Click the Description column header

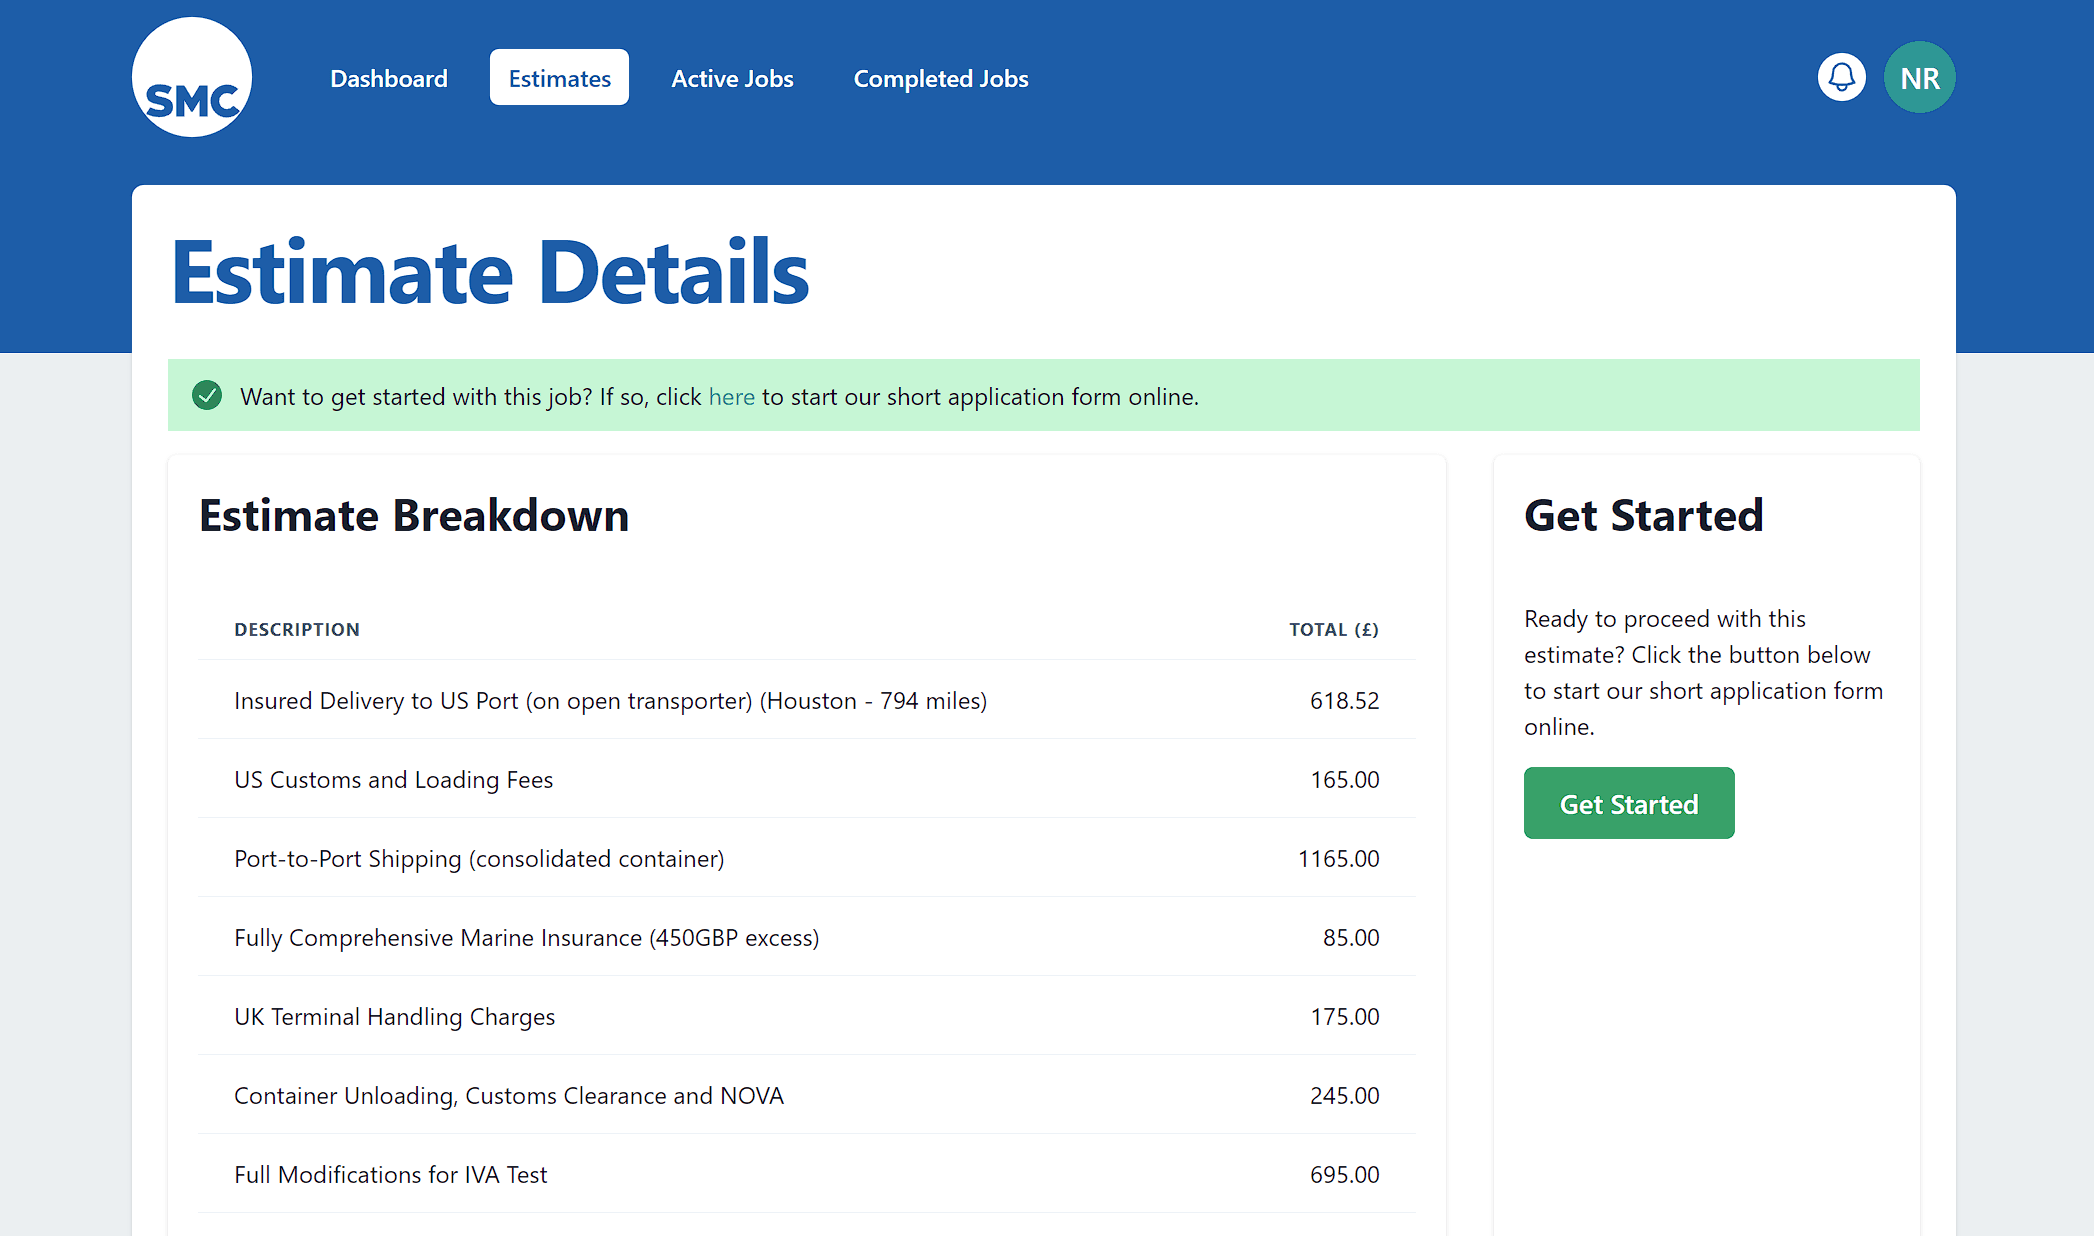(297, 630)
